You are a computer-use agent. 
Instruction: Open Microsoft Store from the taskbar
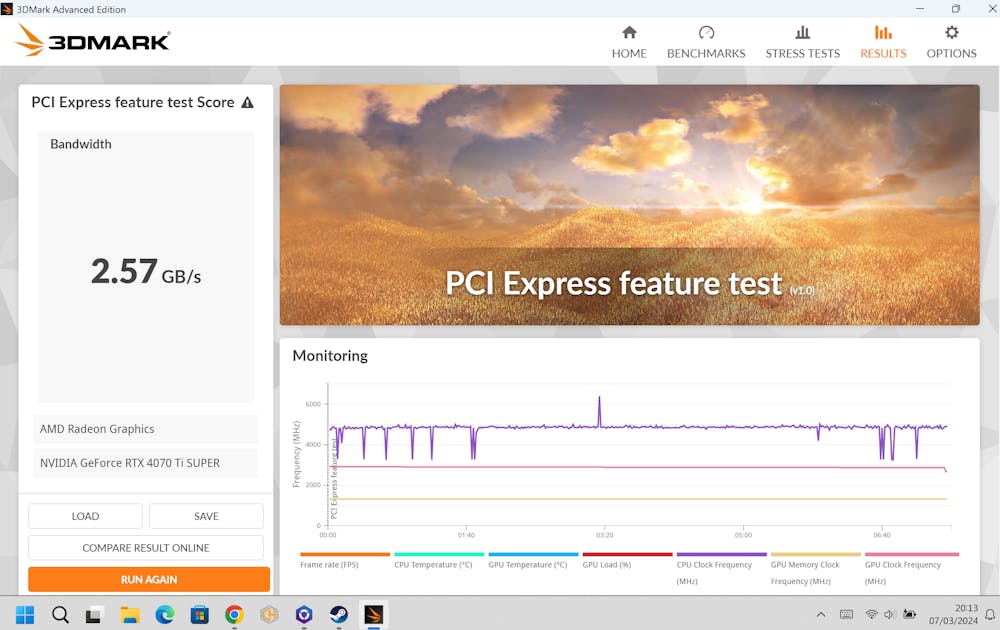[200, 615]
